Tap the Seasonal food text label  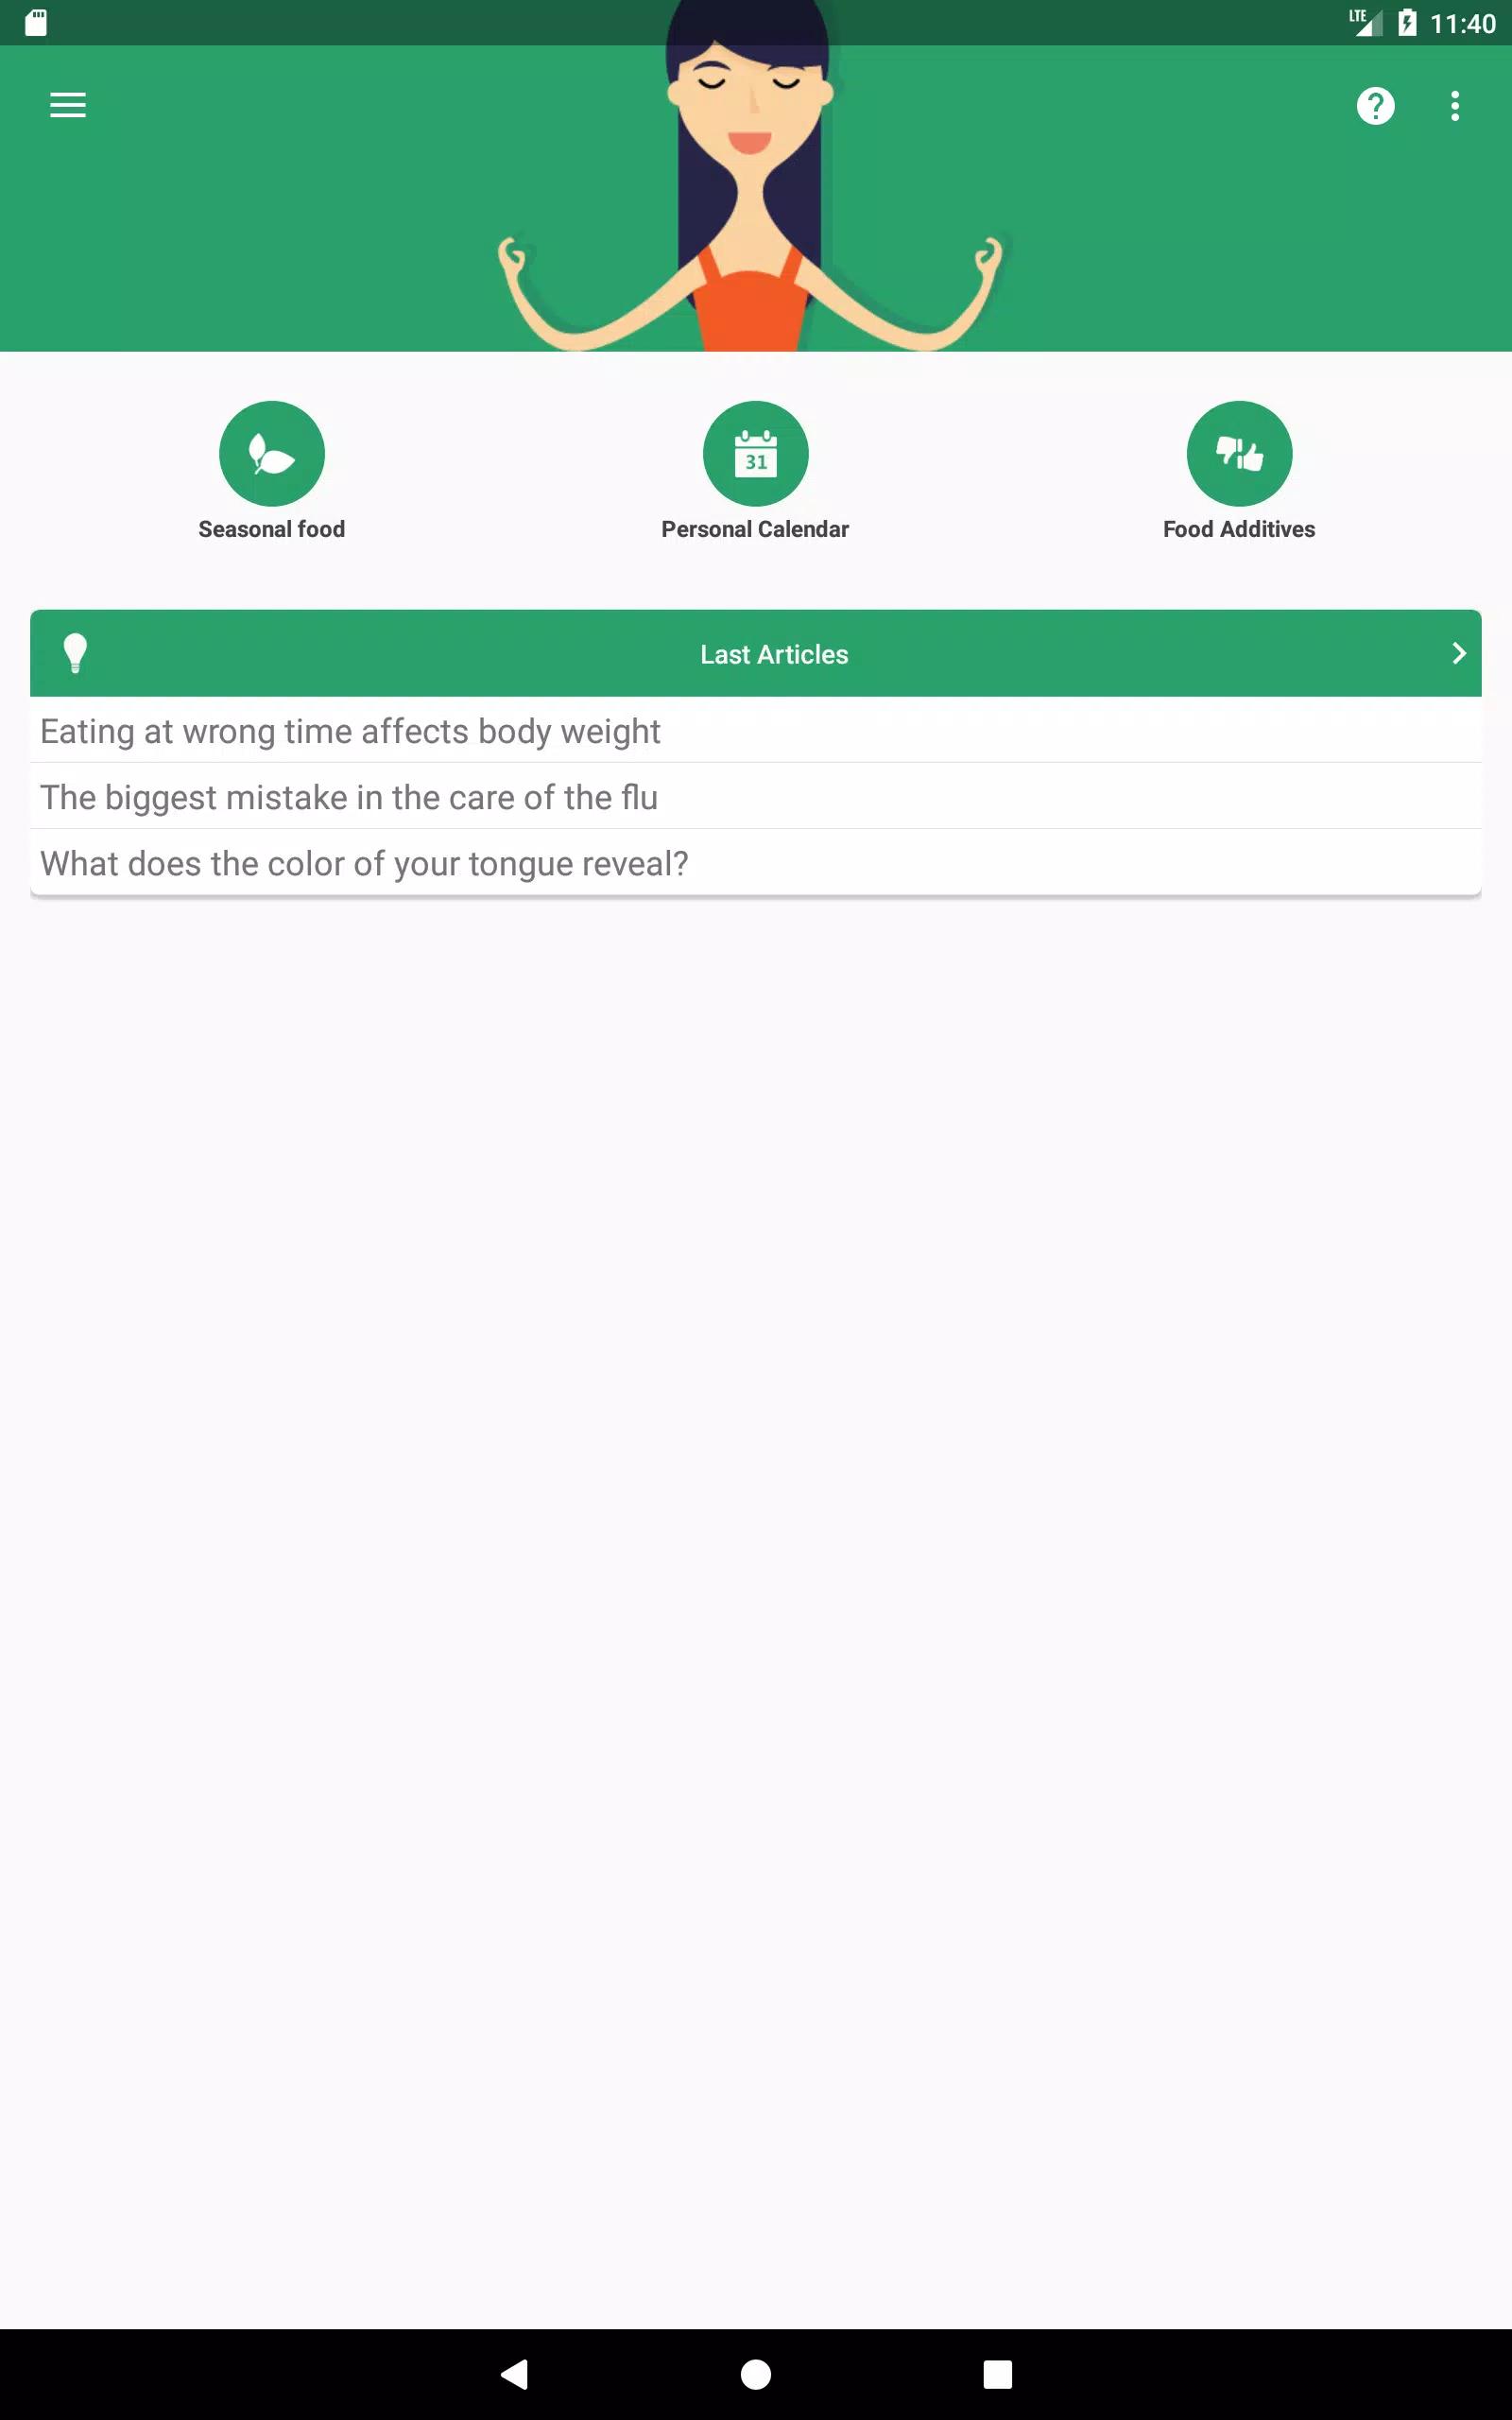click(x=272, y=529)
